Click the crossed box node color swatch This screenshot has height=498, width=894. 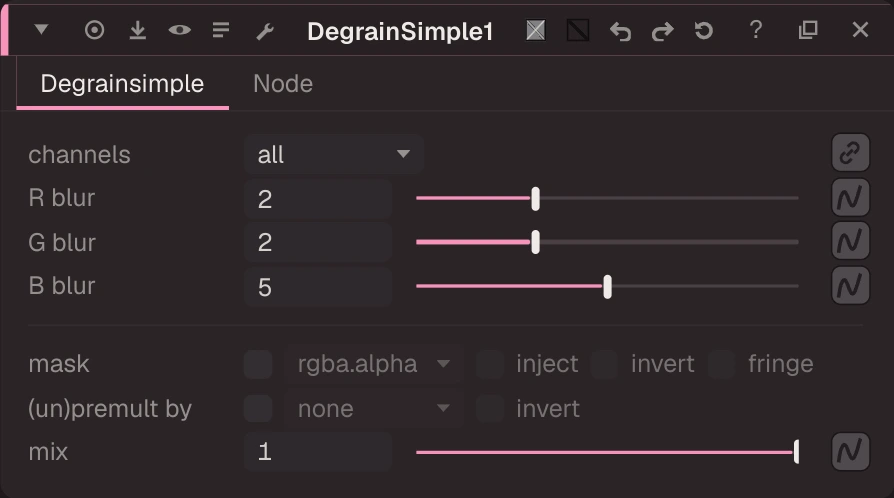(x=535, y=30)
